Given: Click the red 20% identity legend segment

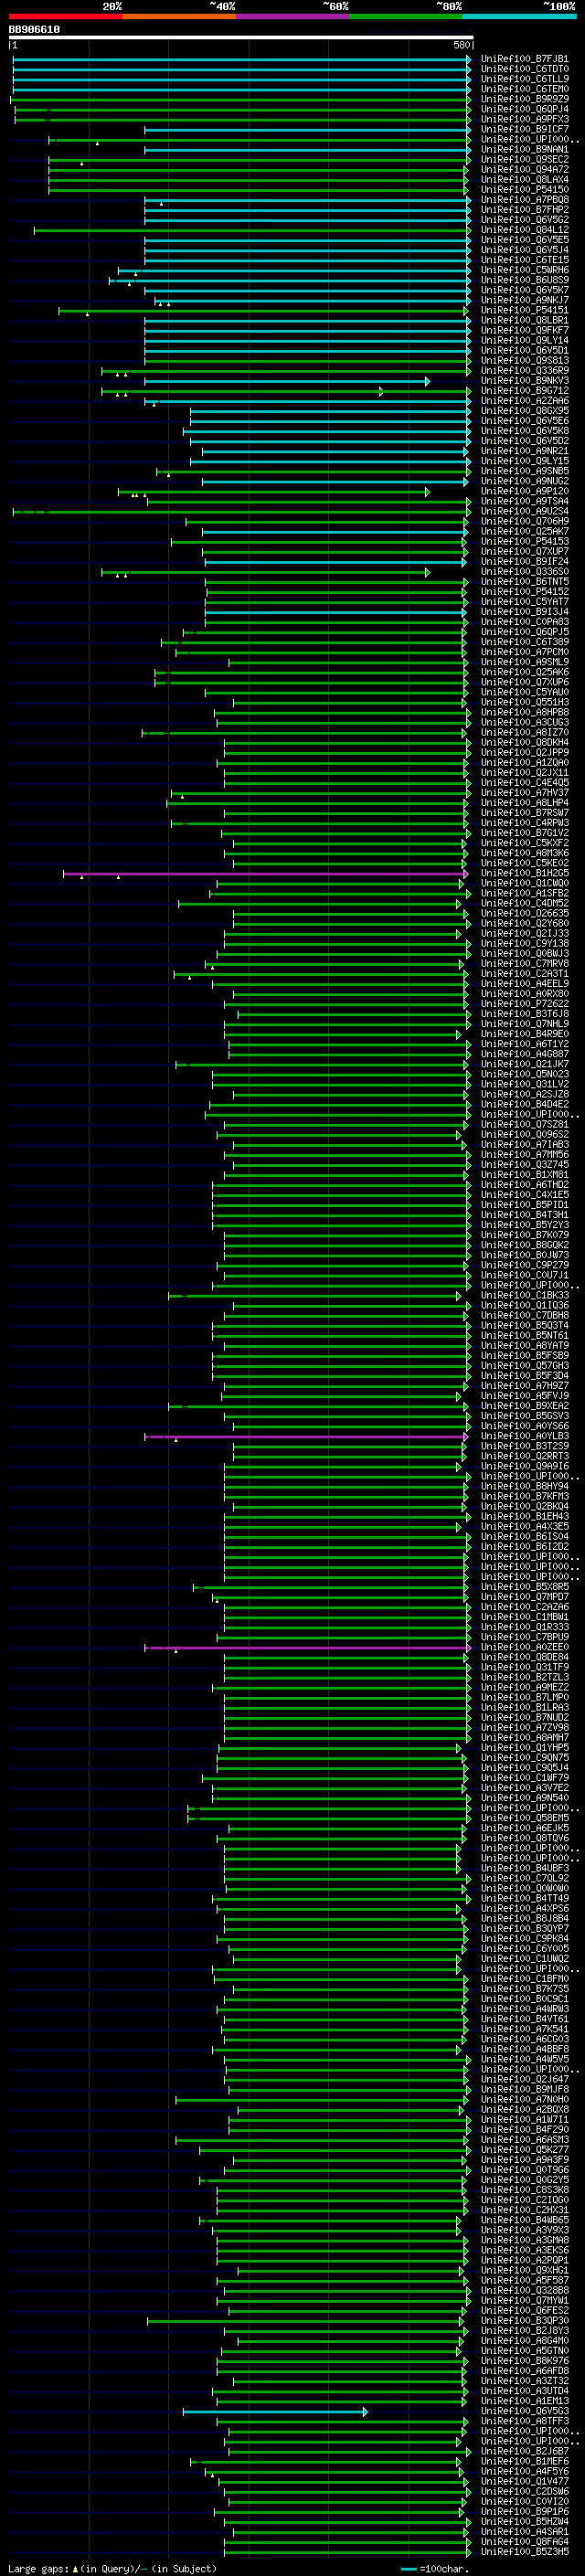Looking at the screenshot, I should [x=65, y=16].
